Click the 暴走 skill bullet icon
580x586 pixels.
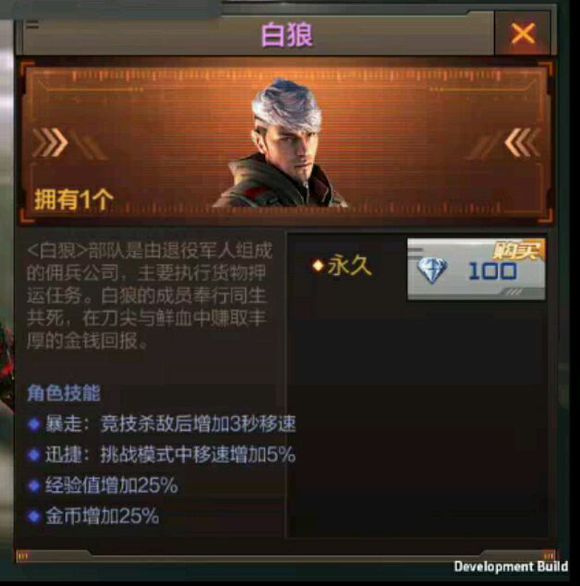point(34,425)
